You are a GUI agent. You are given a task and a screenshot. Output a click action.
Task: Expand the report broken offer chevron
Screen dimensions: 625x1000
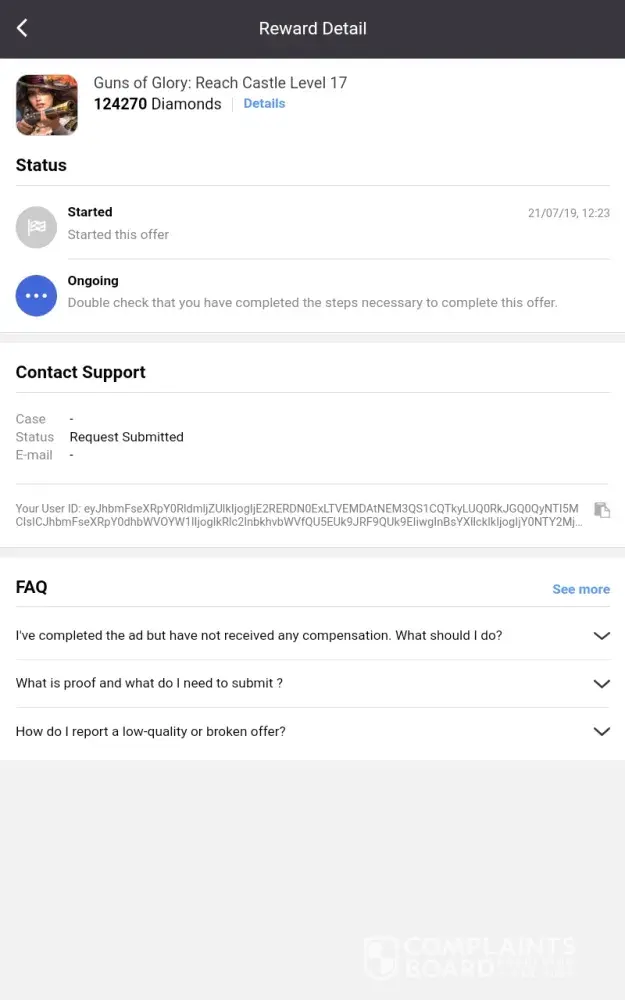pyautogui.click(x=601, y=732)
